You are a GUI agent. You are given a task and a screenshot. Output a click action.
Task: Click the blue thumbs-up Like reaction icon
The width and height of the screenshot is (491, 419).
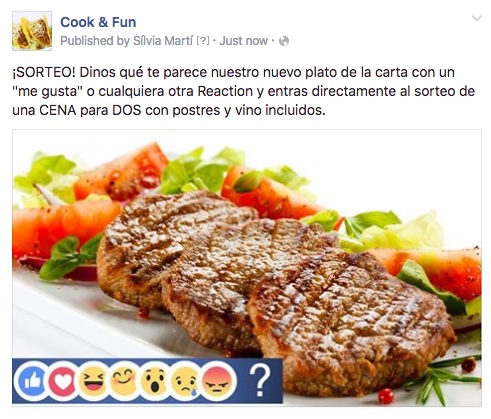(31, 381)
